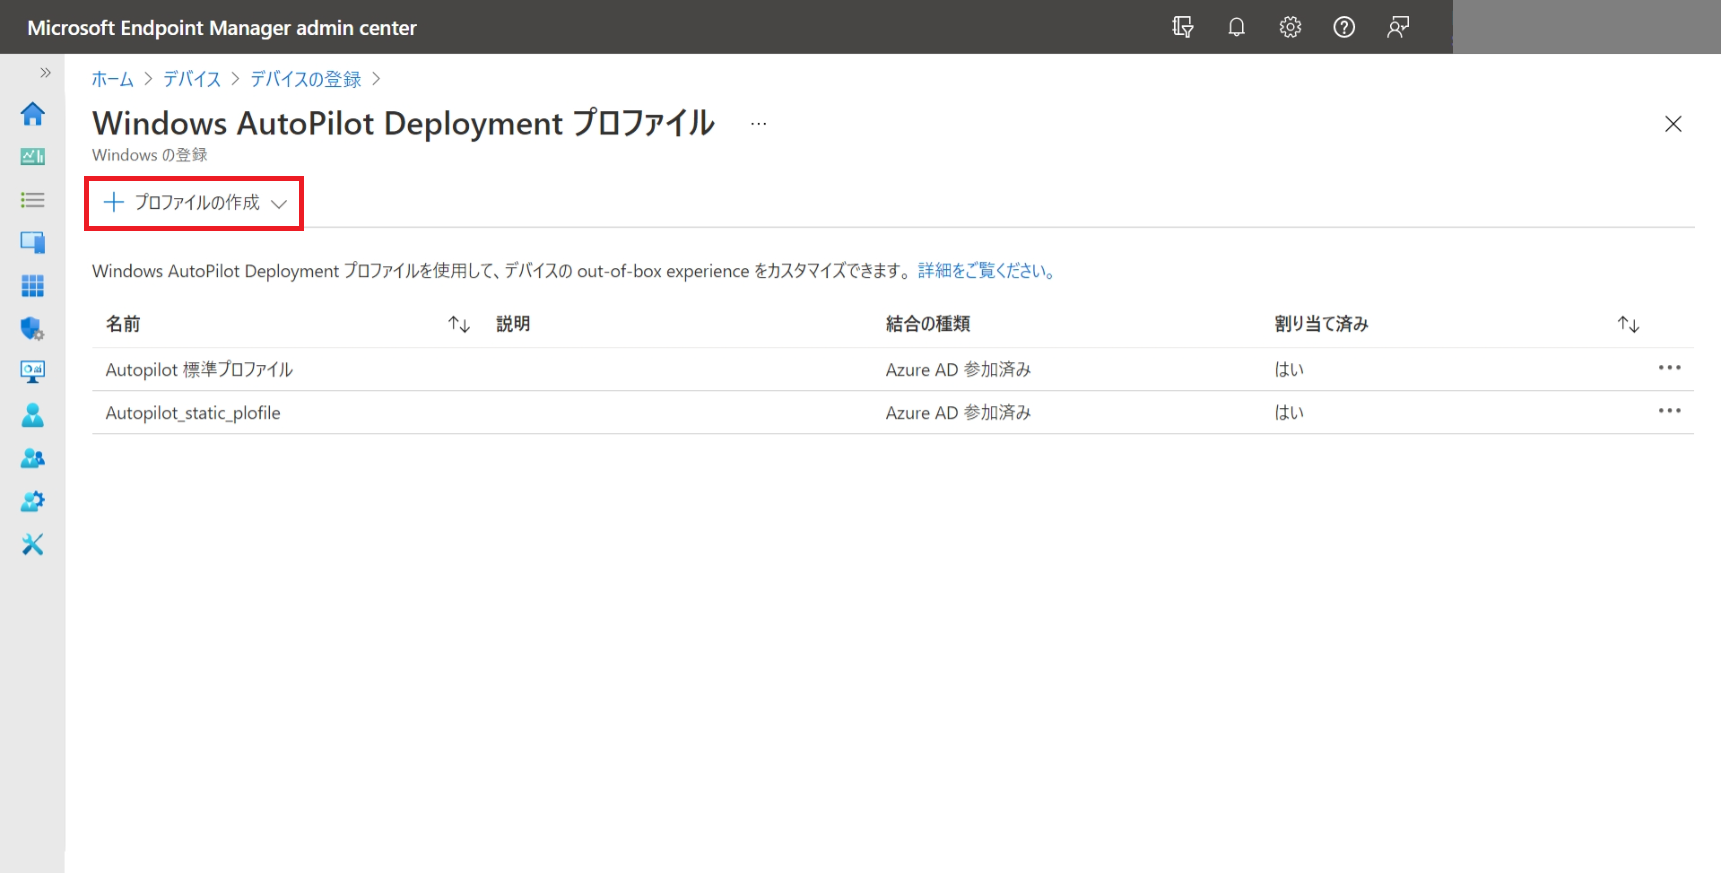The width and height of the screenshot is (1721, 873).
Task: Open Endpoint security shield icon
Action: tap(32, 329)
